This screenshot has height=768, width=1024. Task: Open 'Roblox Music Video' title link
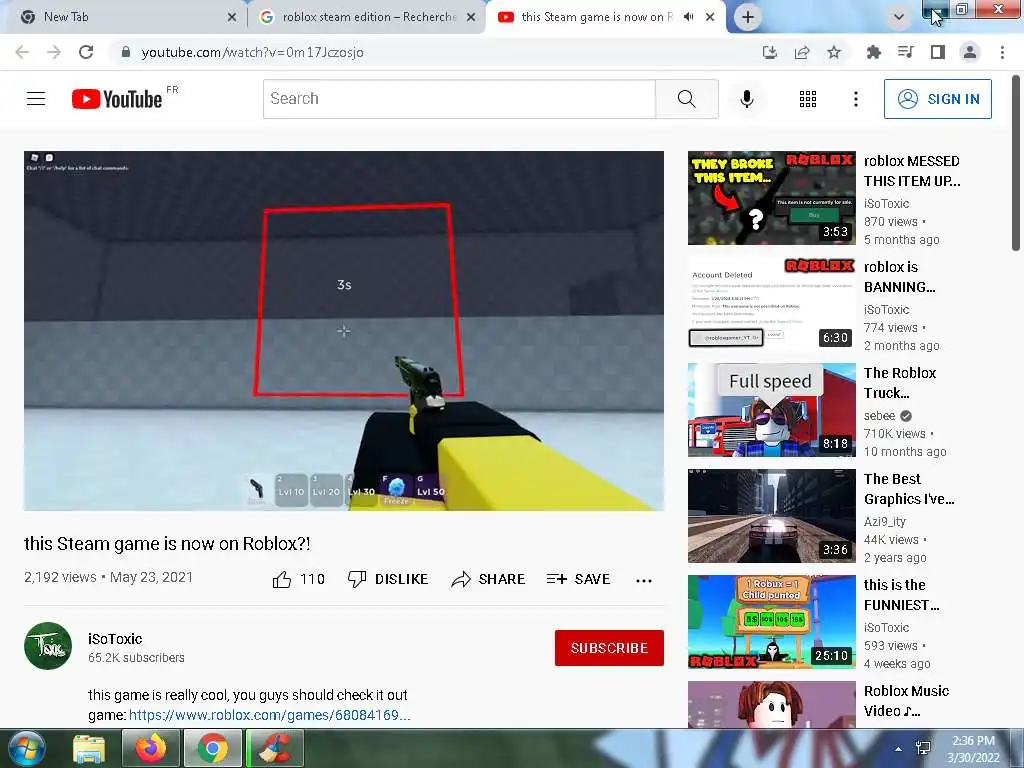click(x=906, y=701)
